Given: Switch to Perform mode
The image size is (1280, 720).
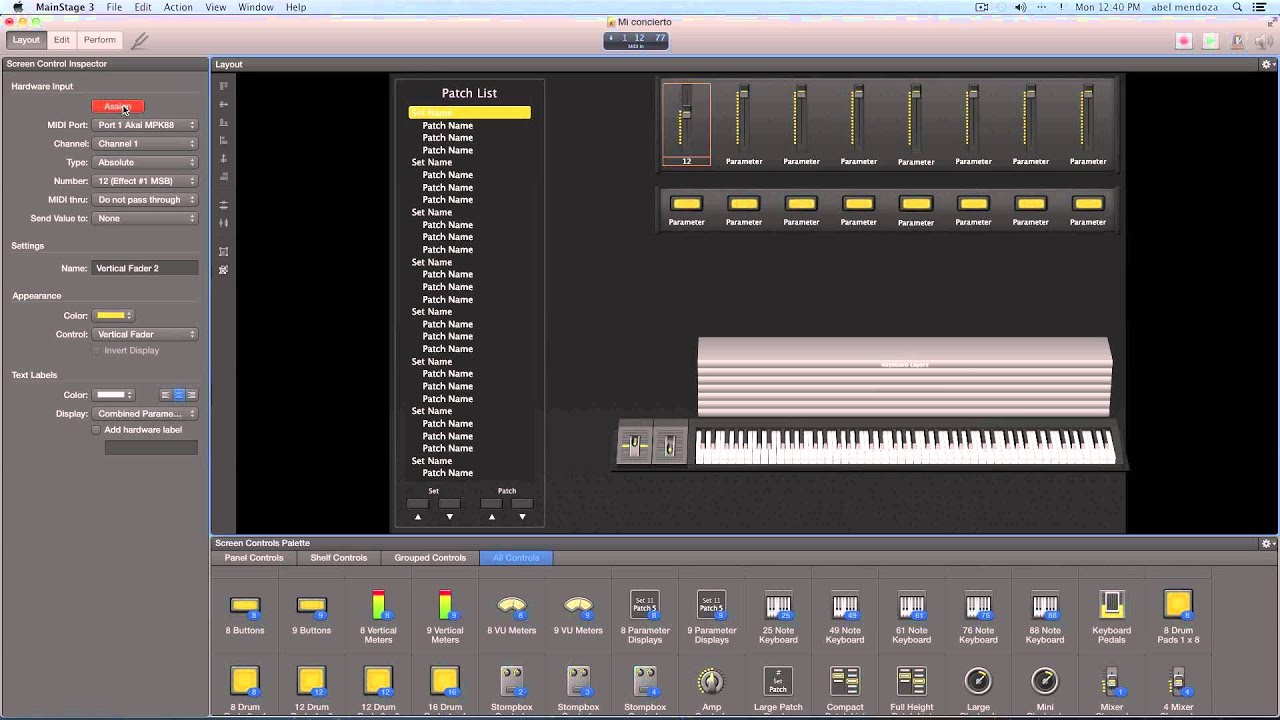Looking at the screenshot, I should pos(99,40).
